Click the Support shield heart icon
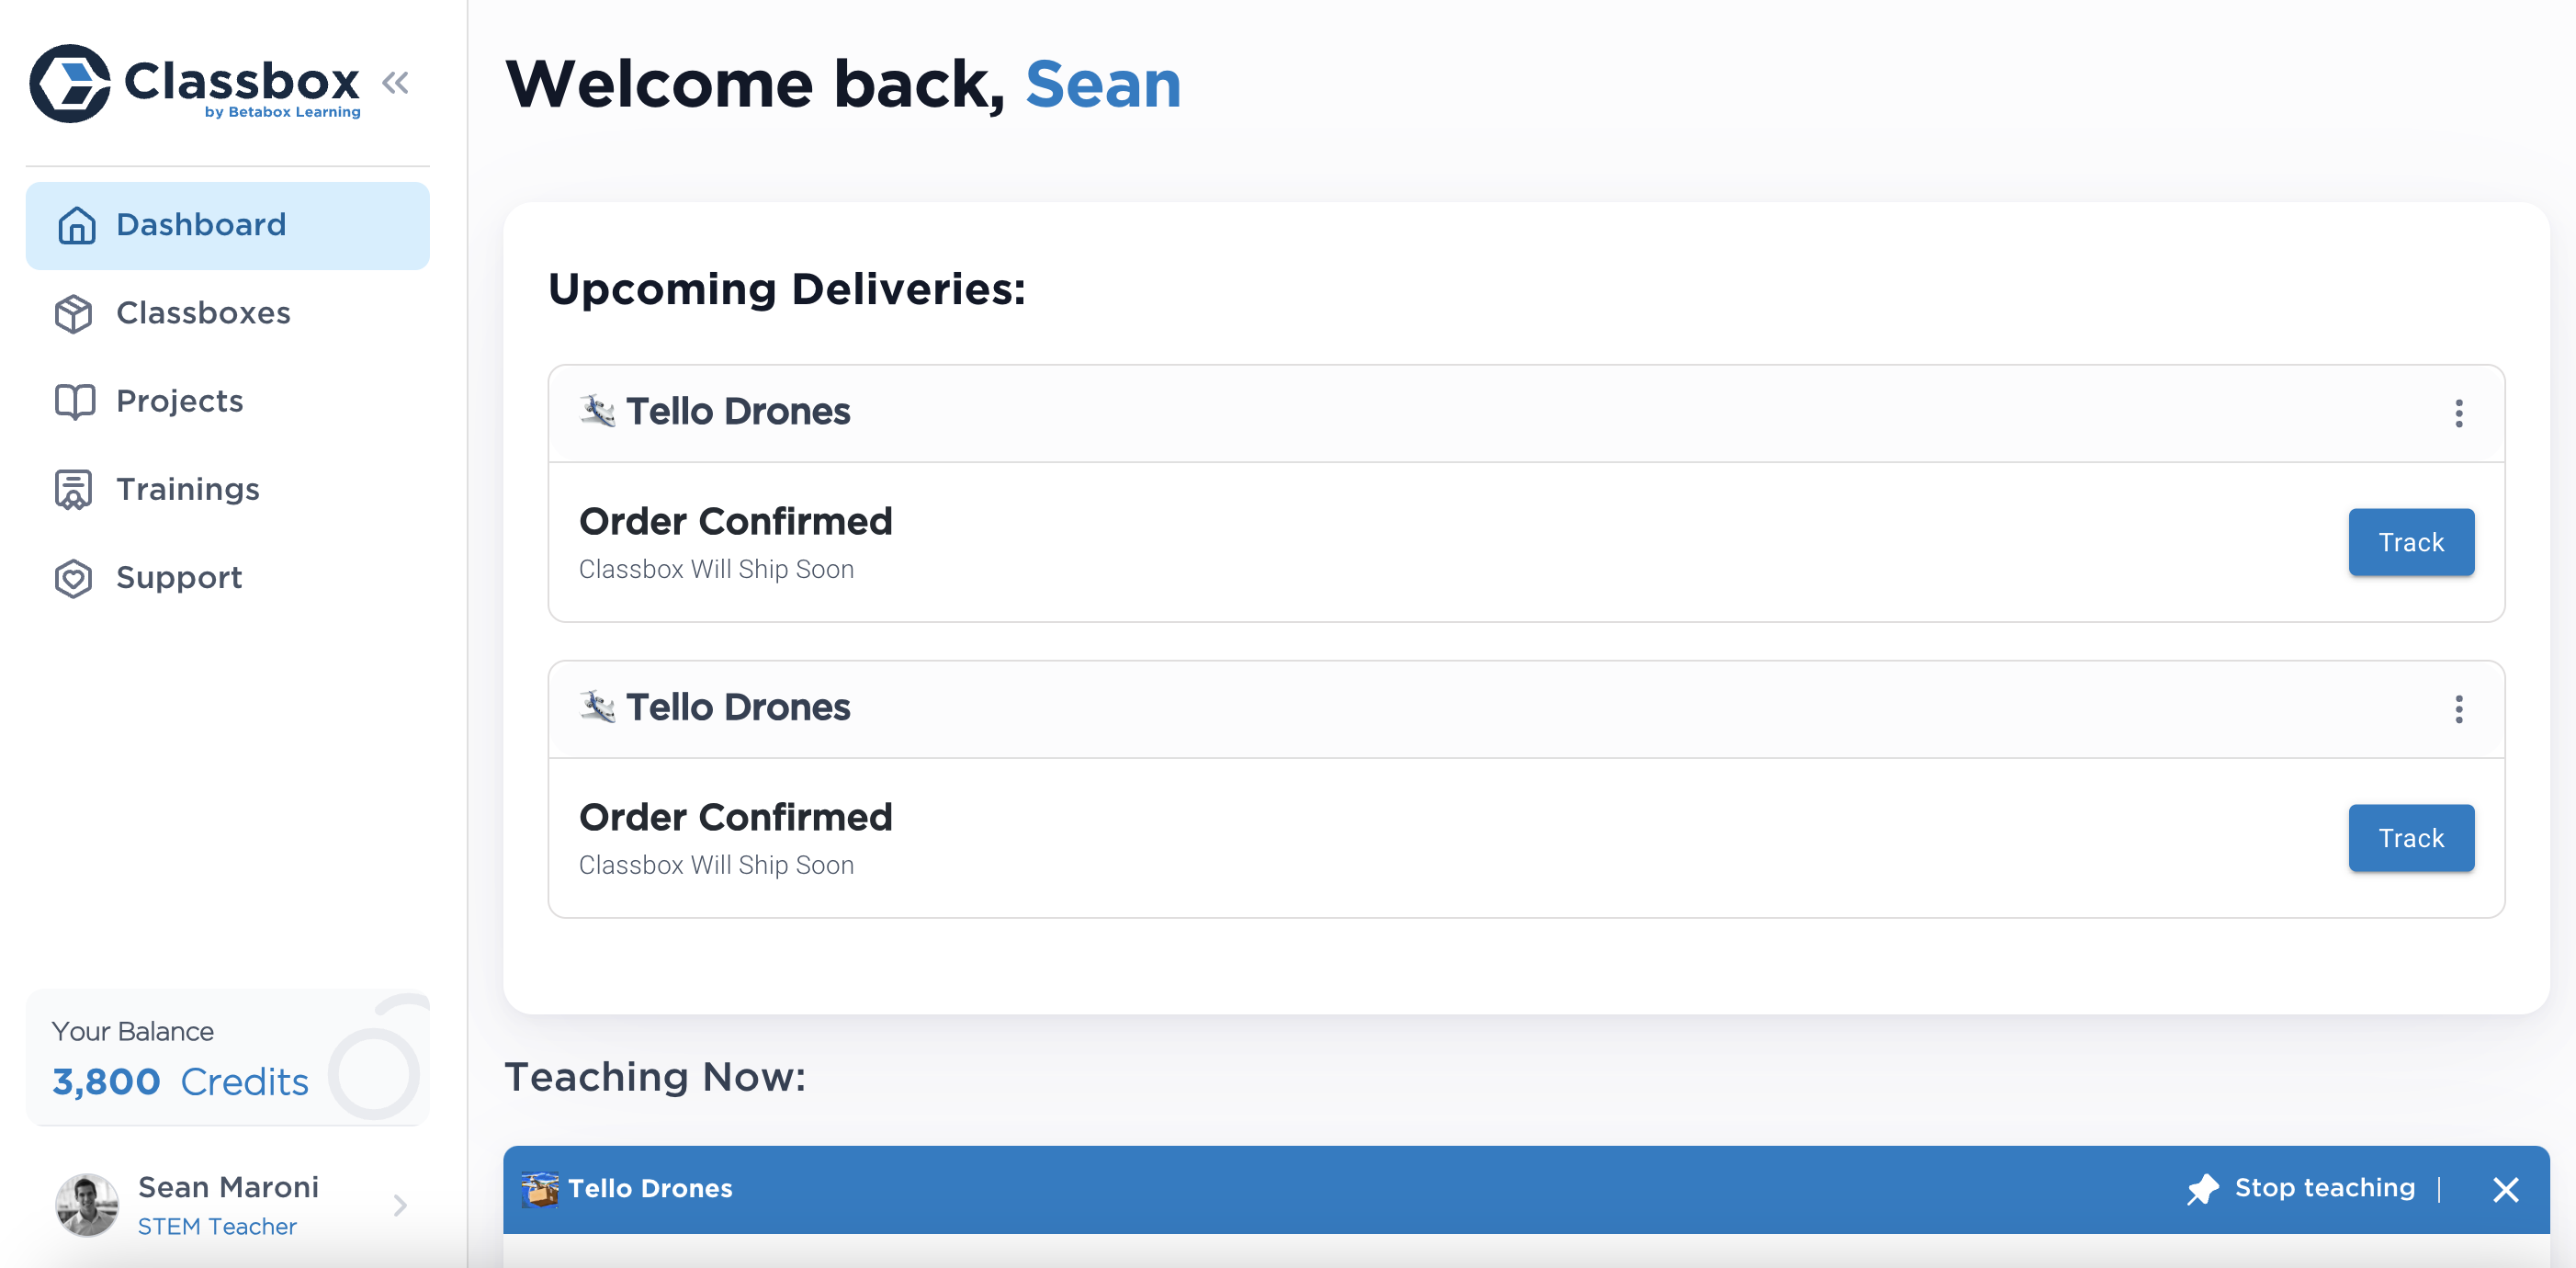The image size is (2576, 1268). [74, 578]
